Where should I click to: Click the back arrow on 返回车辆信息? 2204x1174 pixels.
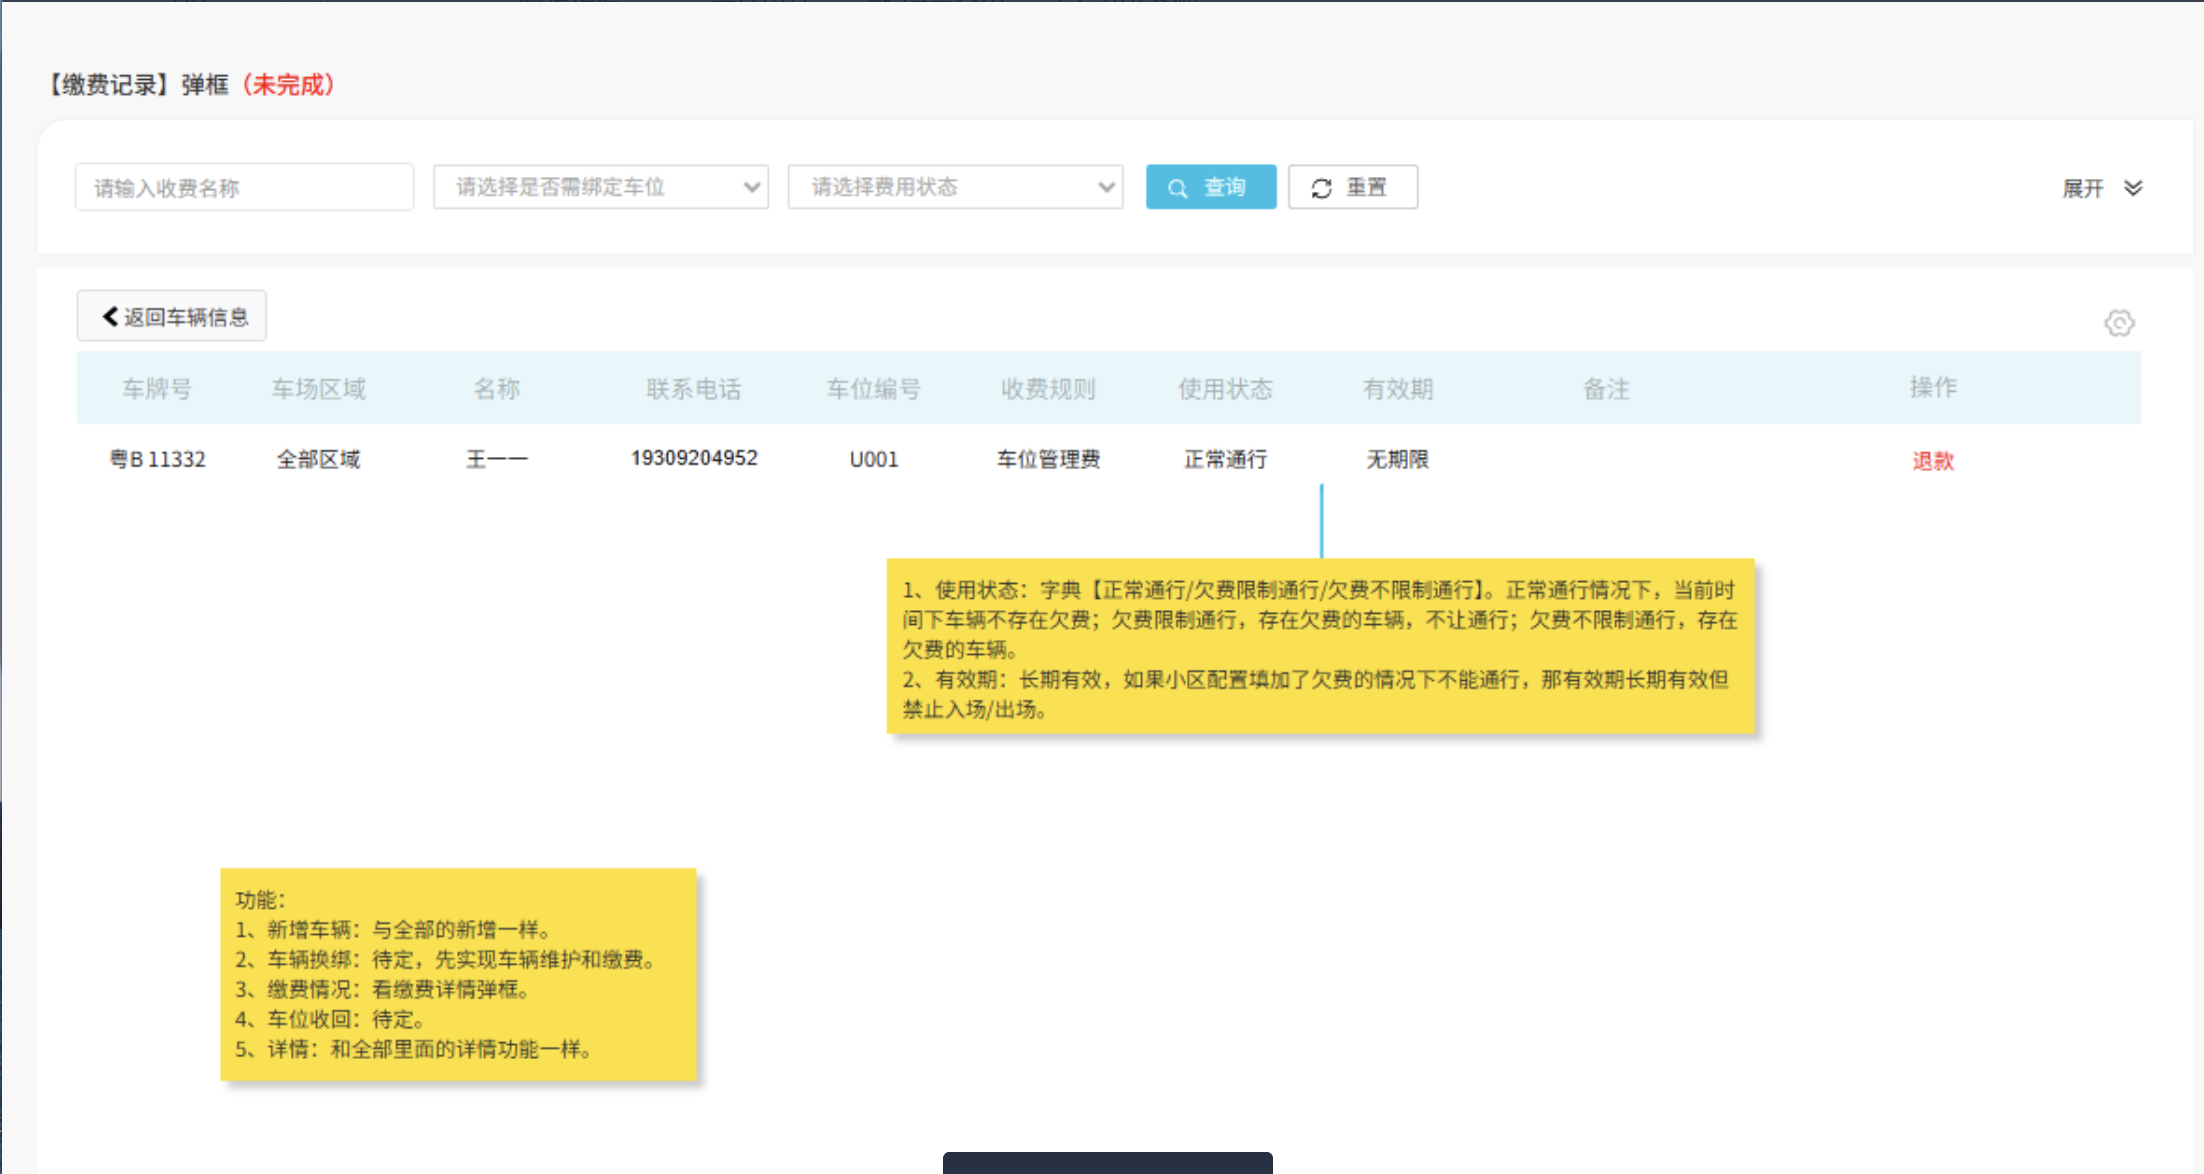coord(110,316)
